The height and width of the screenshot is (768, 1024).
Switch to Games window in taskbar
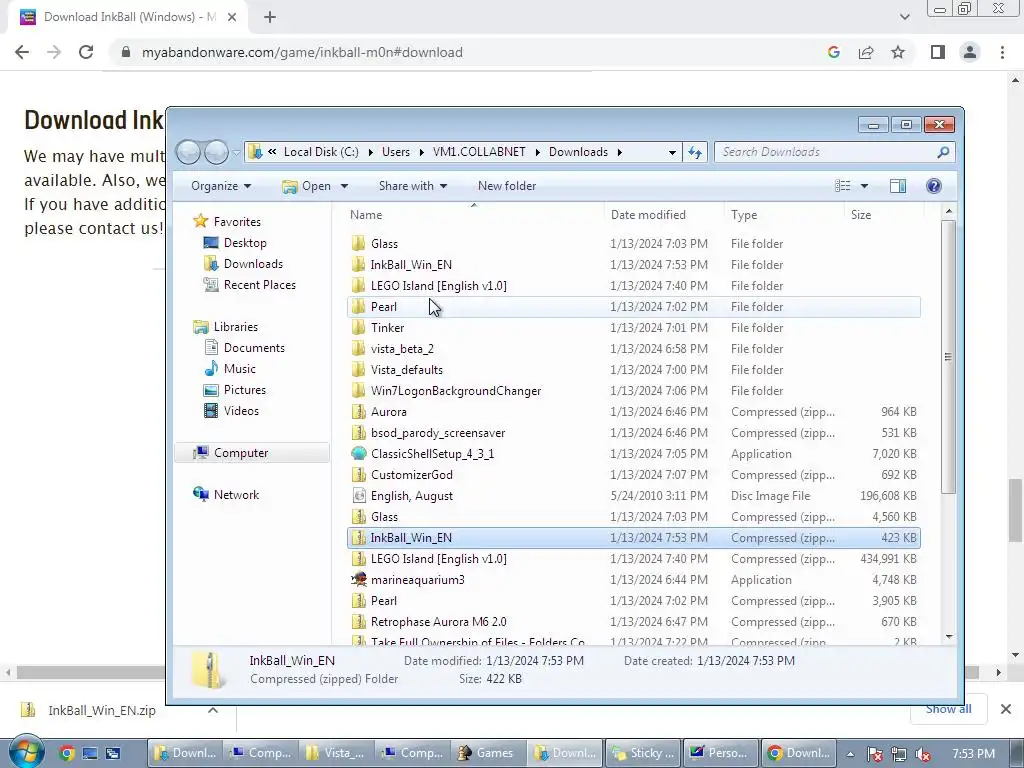(490, 753)
